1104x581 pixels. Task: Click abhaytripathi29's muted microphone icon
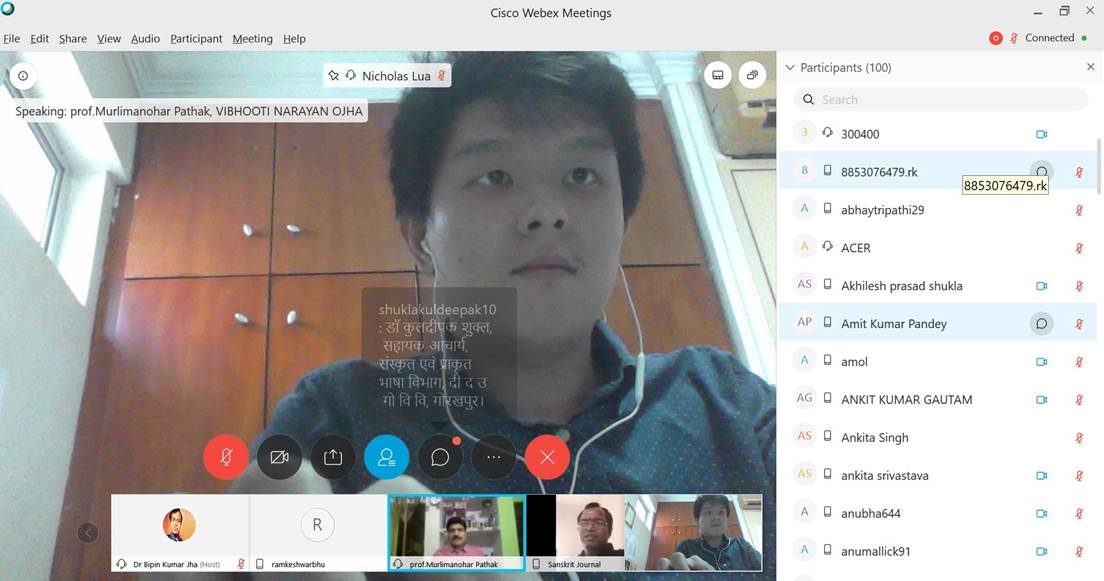[1079, 210]
